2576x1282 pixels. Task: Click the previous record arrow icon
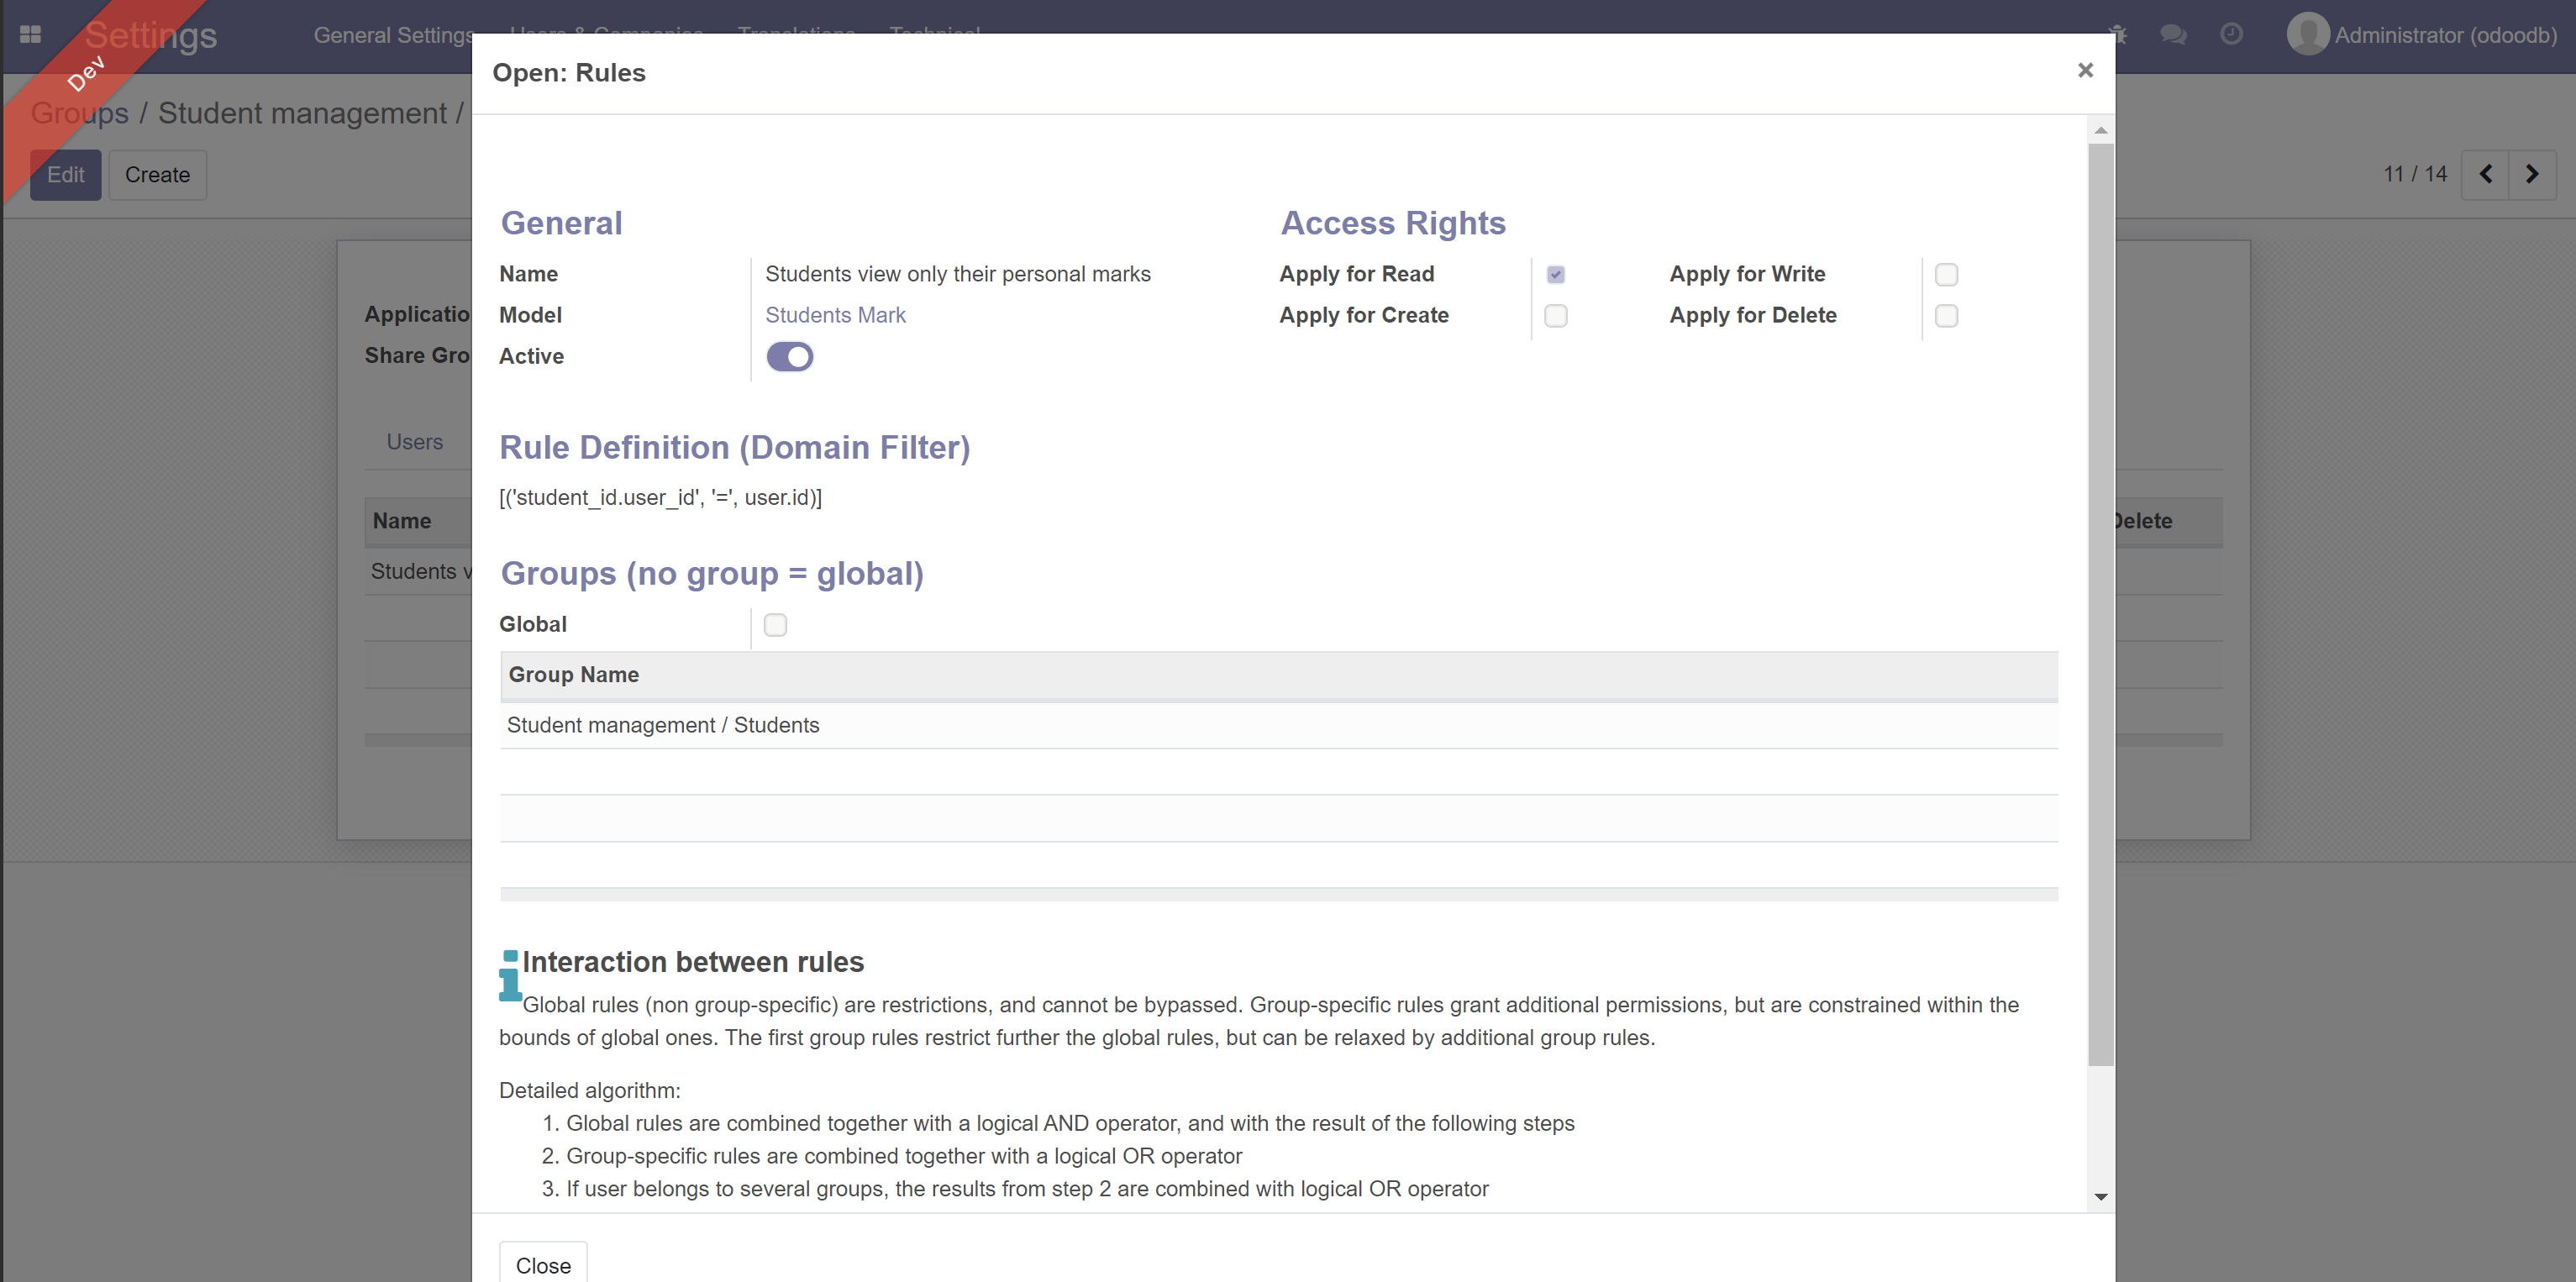pos(2487,174)
